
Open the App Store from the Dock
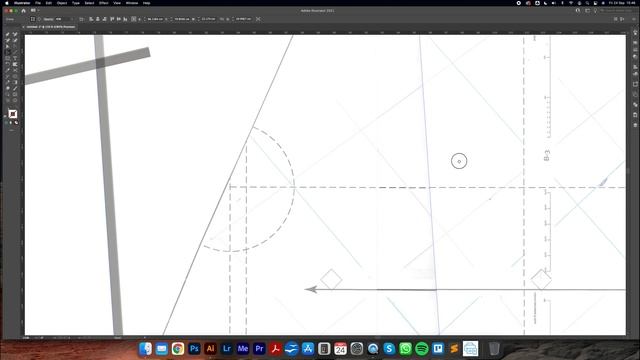click(x=308, y=349)
